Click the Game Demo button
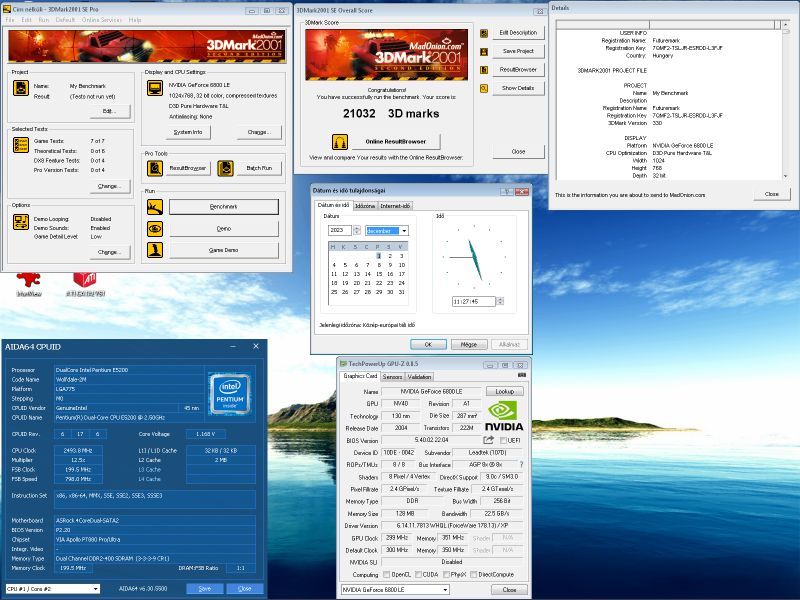 tap(223, 250)
